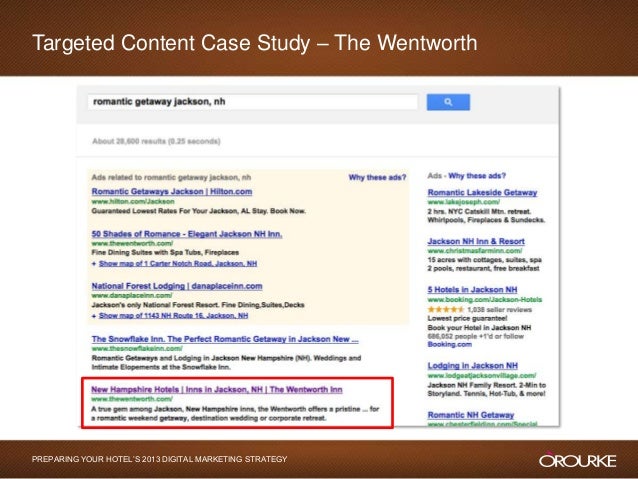Image resolution: width=638 pixels, height=479 pixels.
Task: Click star rating for booking.com ad
Action: (x=446, y=310)
